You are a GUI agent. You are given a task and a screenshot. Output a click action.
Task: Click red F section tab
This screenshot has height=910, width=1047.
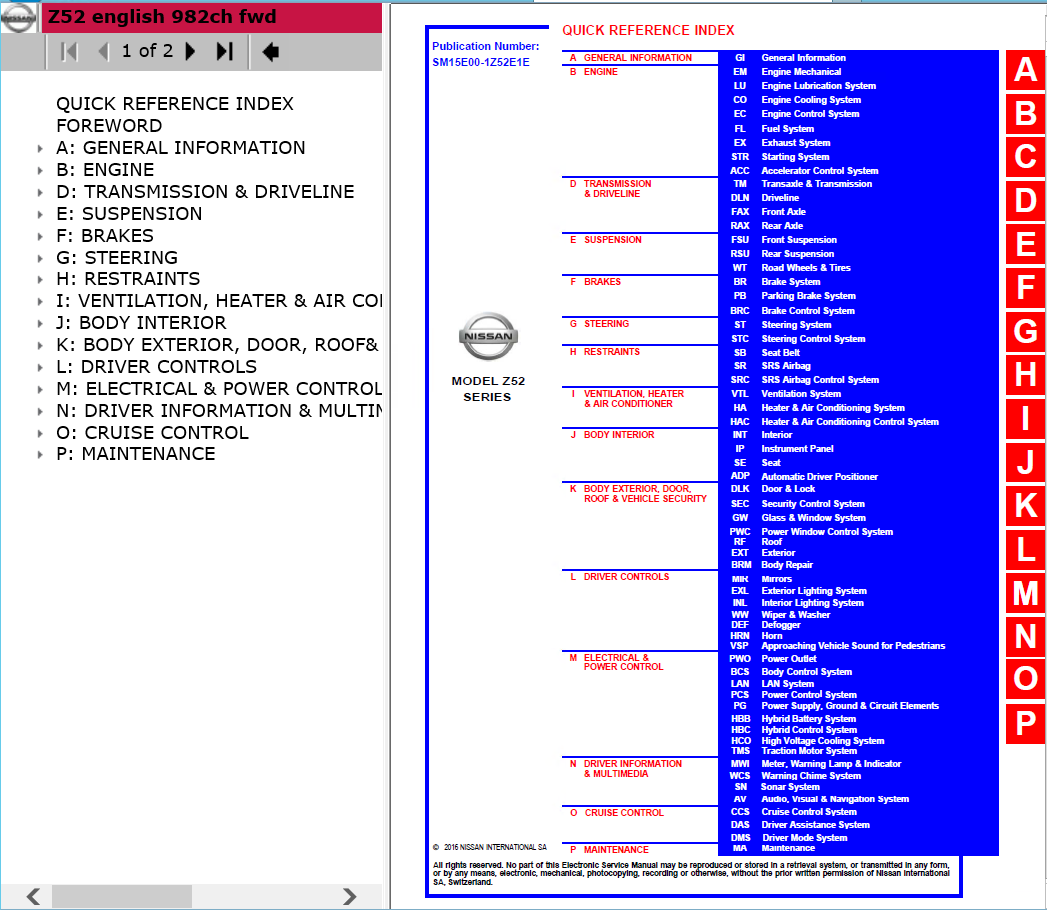1026,287
